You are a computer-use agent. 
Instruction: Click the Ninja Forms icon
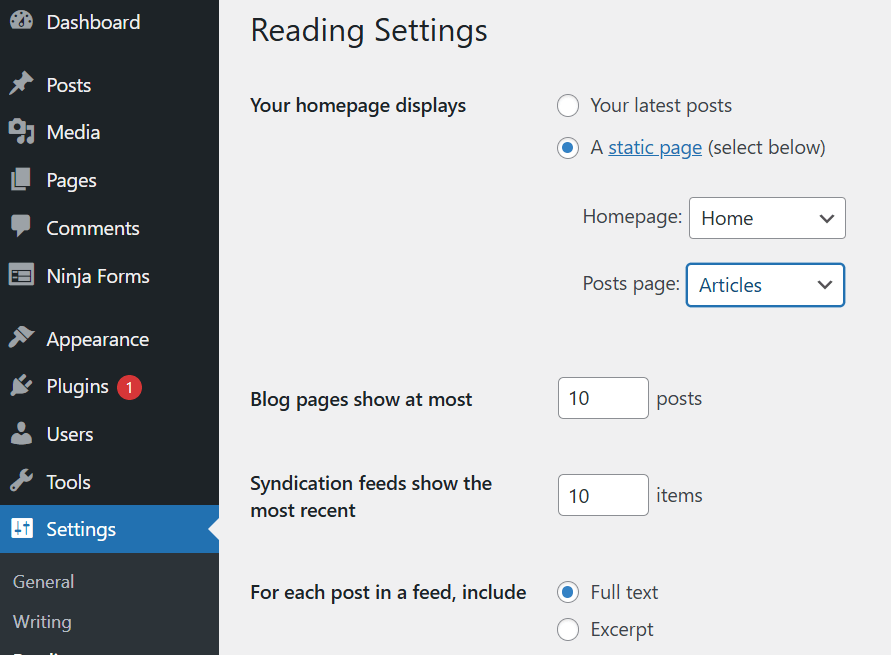tap(22, 276)
